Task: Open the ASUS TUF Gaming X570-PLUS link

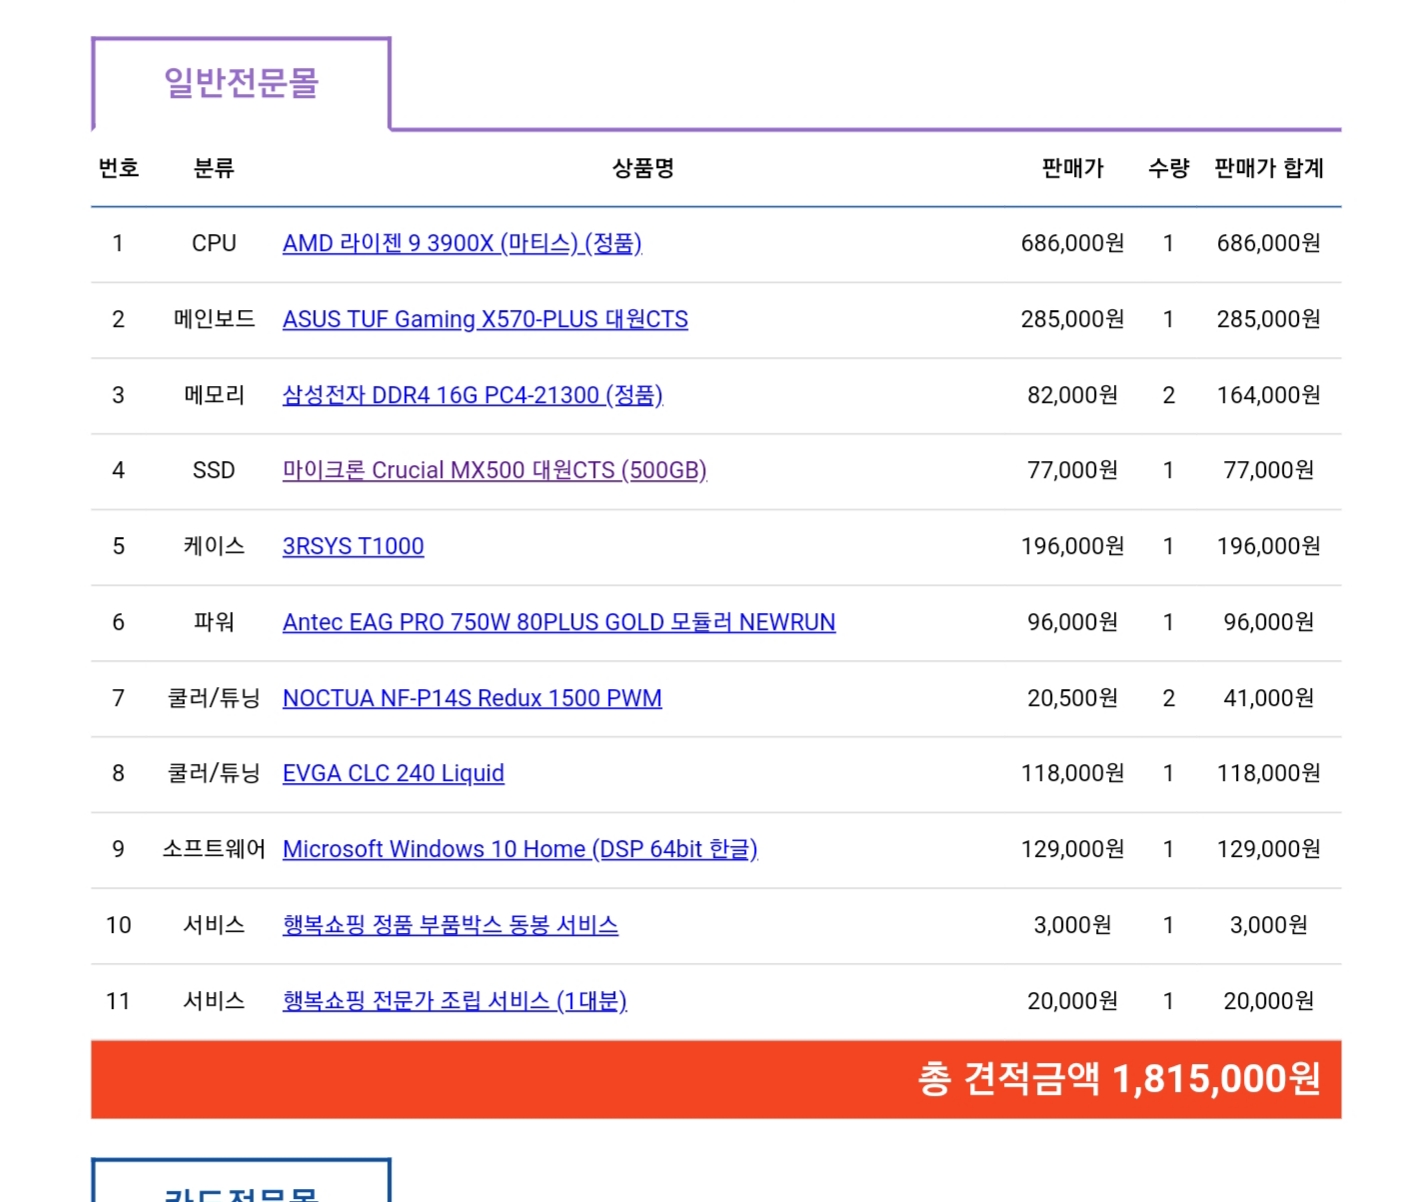Action: pos(485,319)
